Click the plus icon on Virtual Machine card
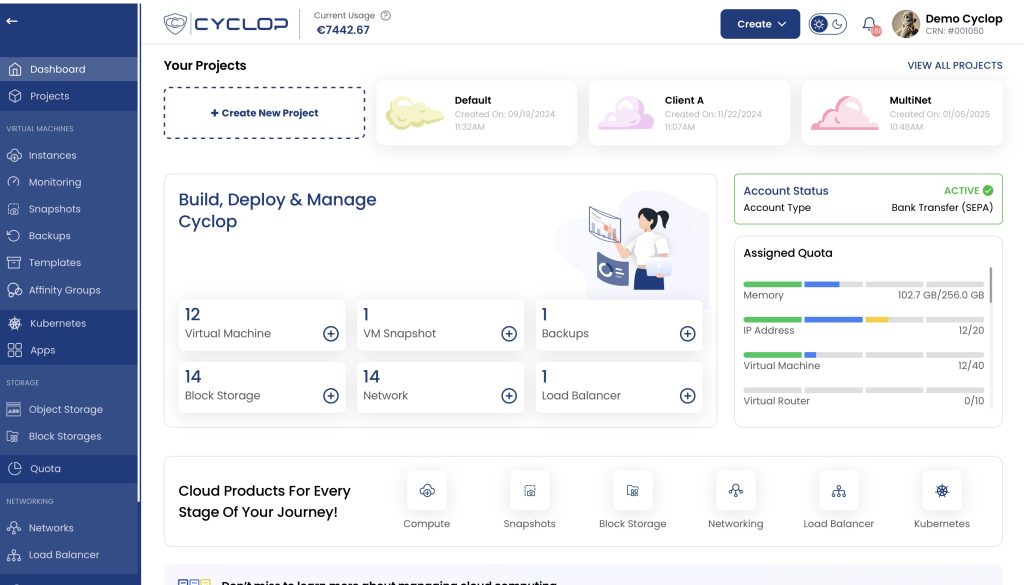This screenshot has height=585, width=1024. (331, 334)
